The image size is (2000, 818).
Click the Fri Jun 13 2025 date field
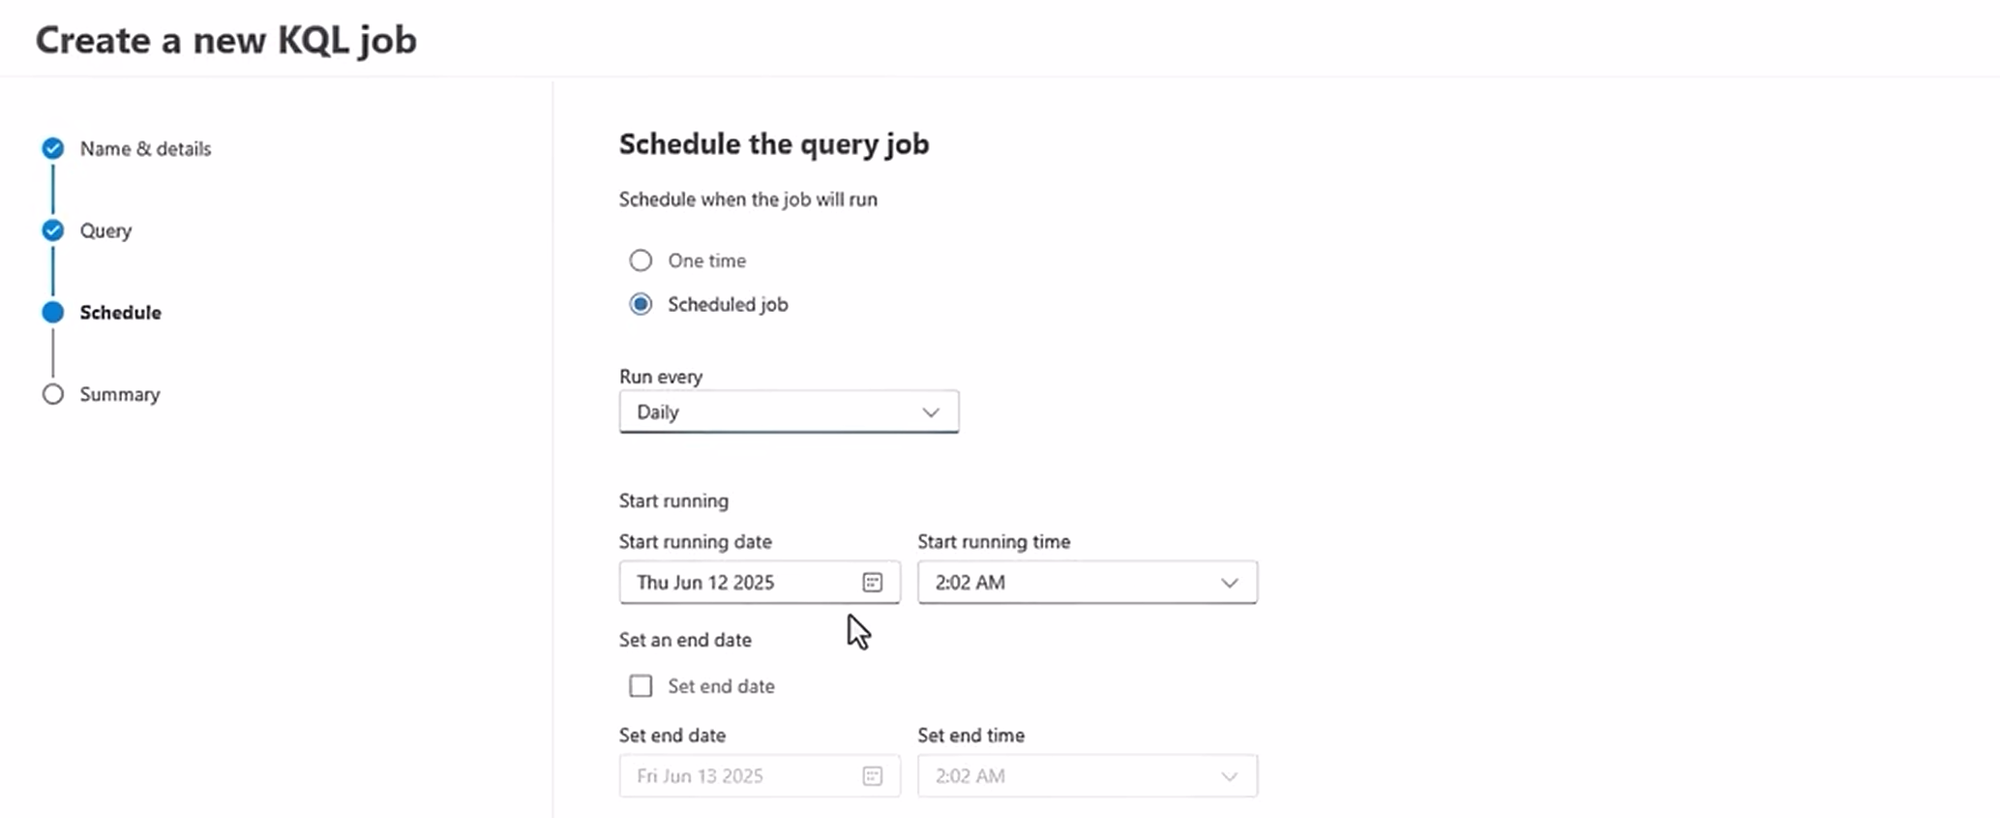coord(759,776)
